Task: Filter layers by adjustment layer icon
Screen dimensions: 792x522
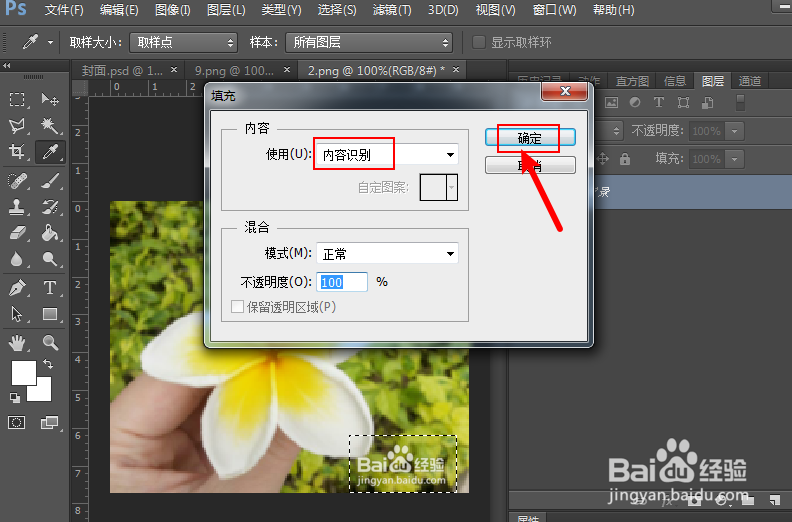Action: point(635,103)
